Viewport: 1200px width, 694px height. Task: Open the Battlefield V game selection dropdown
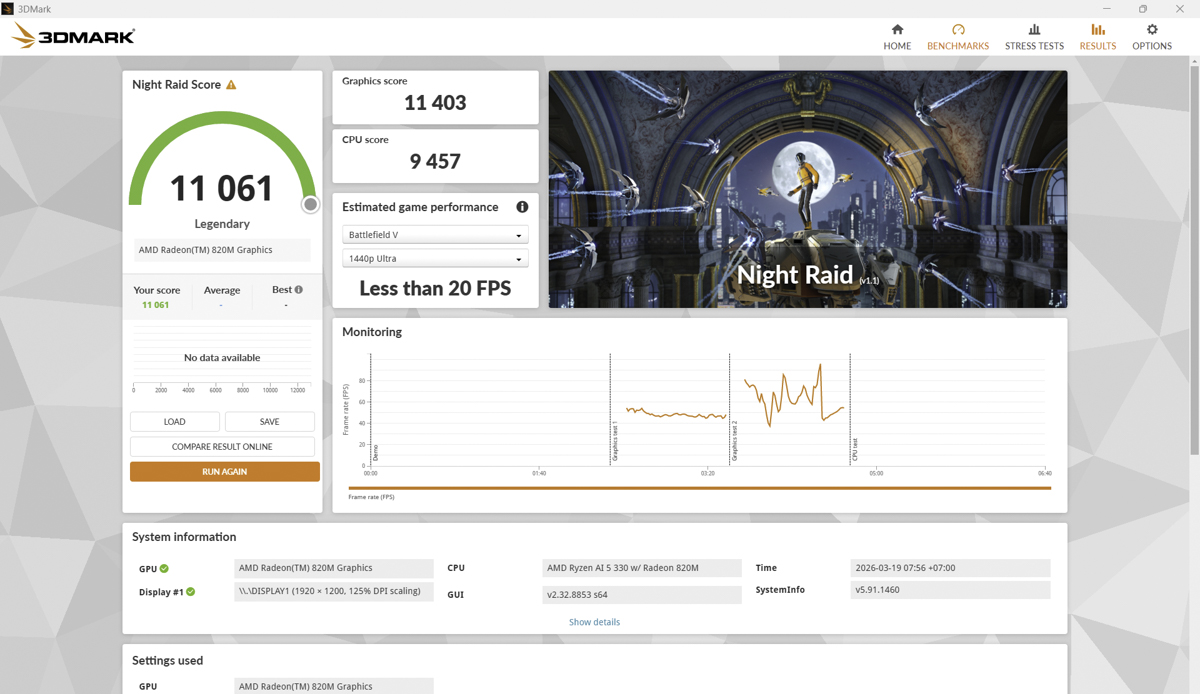tap(435, 234)
